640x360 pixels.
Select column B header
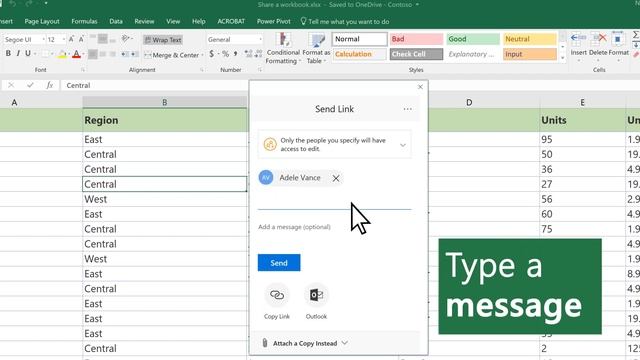pyautogui.click(x=164, y=102)
